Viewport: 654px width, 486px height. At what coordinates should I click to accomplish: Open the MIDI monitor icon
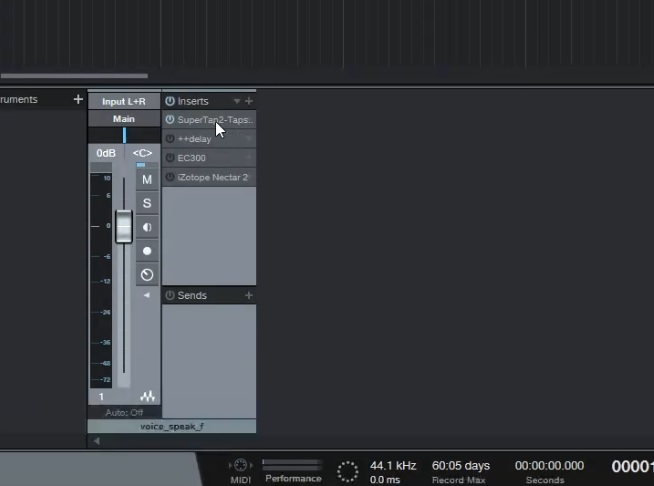[240, 465]
